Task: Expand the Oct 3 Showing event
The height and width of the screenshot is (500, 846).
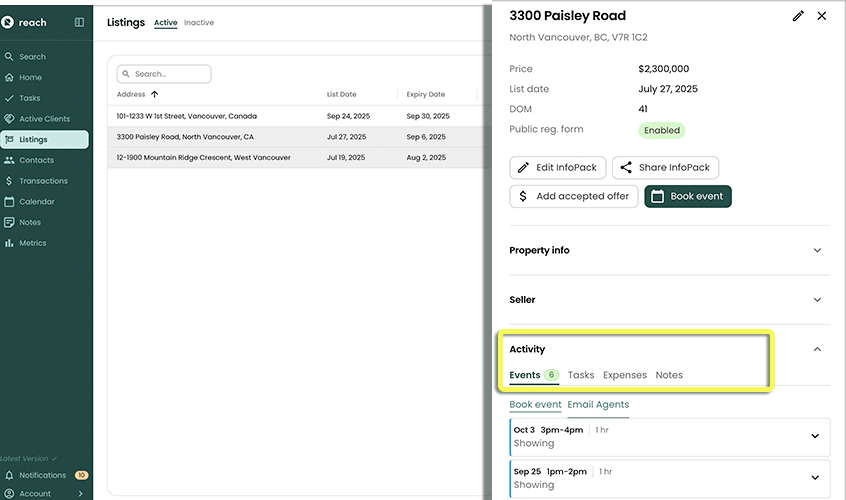Action: point(814,436)
